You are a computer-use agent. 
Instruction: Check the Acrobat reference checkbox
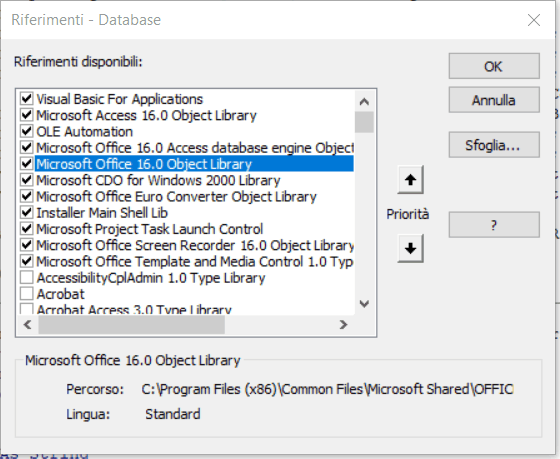click(27, 294)
